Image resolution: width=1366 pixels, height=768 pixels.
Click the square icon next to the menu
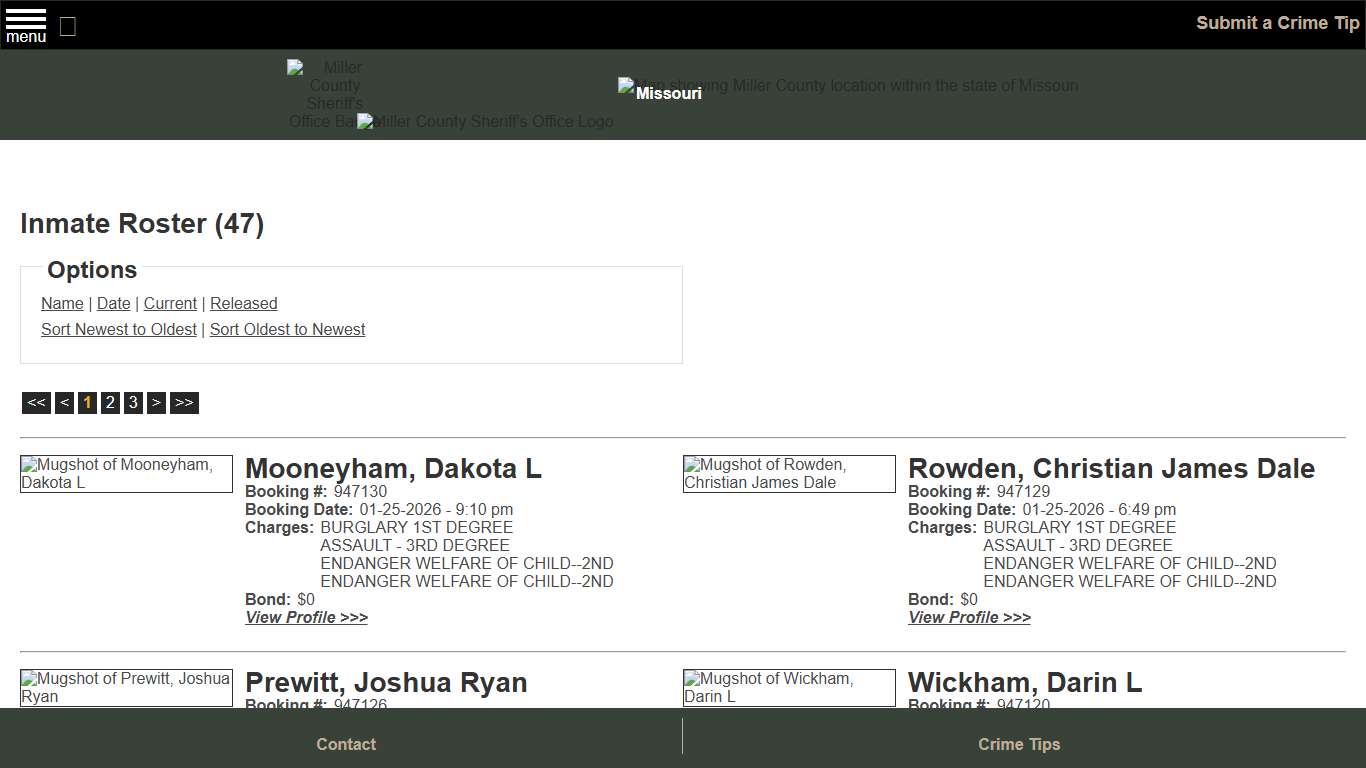[x=67, y=27]
